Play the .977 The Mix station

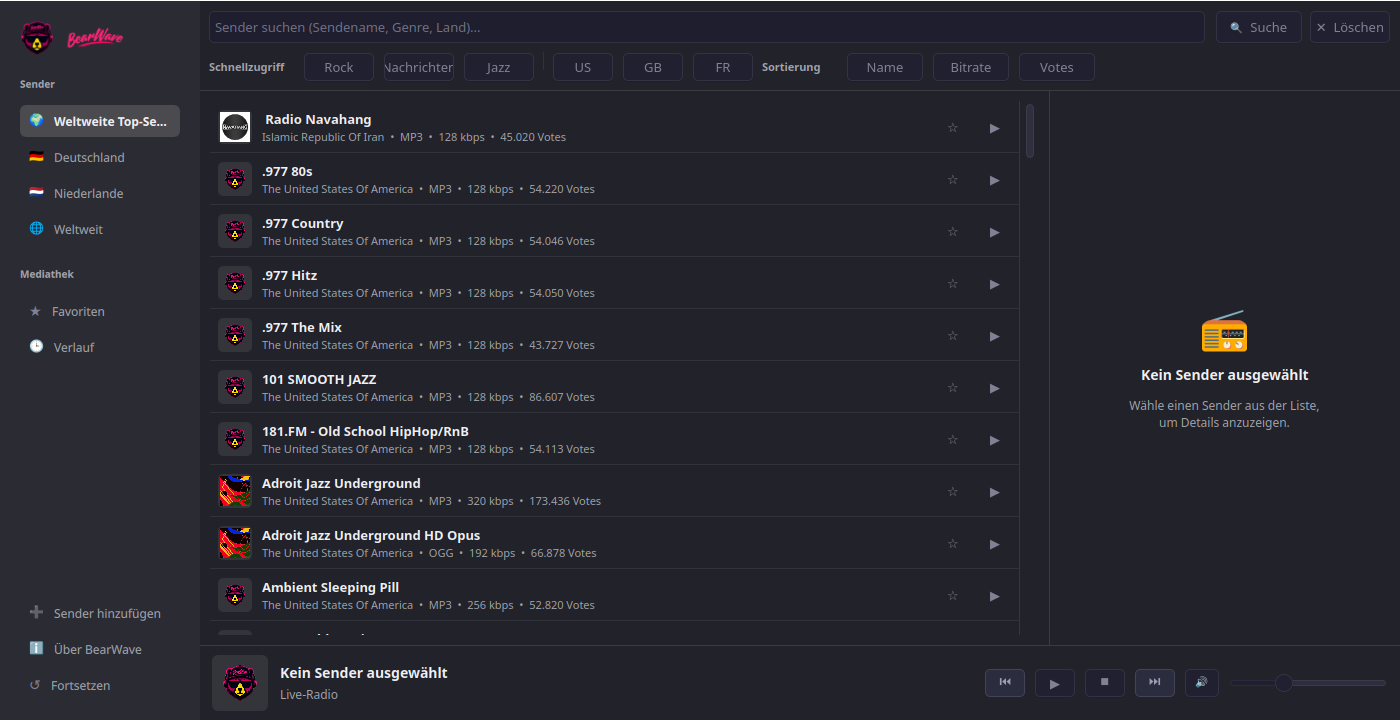[x=994, y=336]
